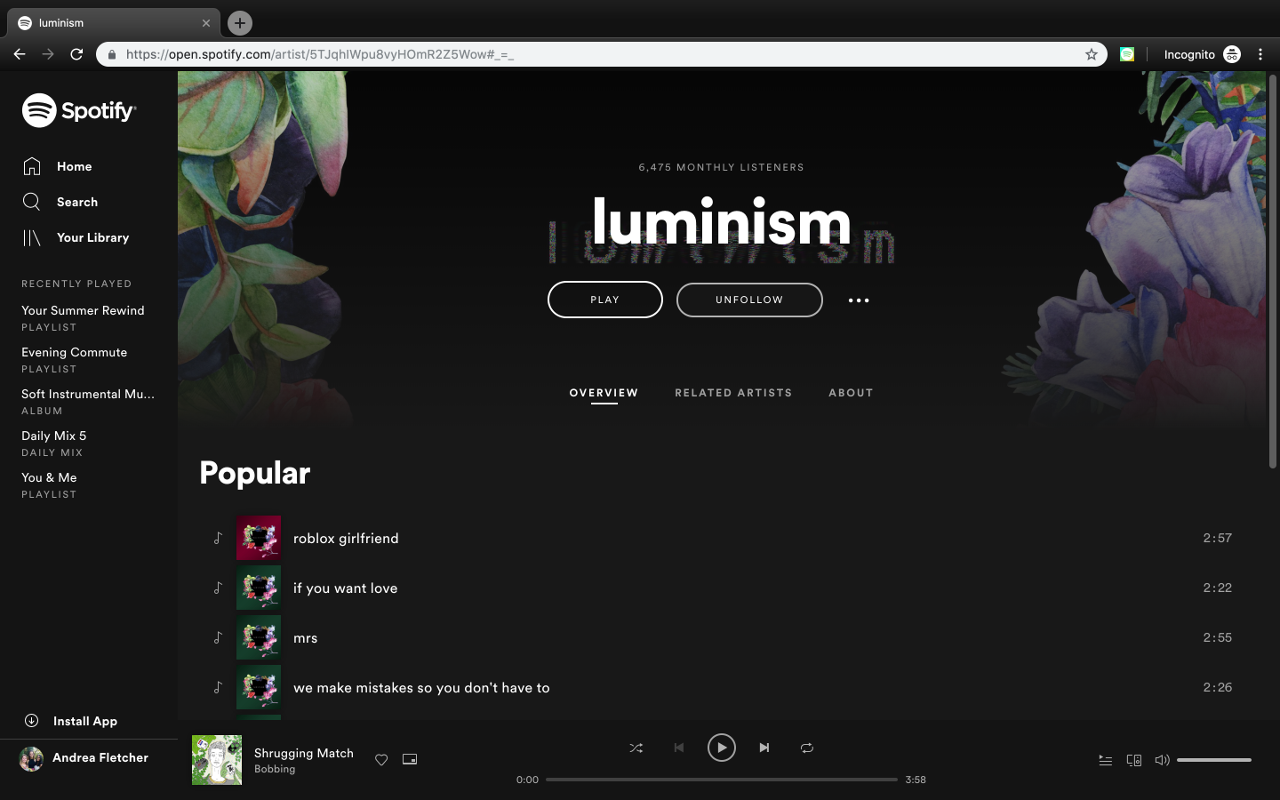The image size is (1280, 800).
Task: Open the play queue
Action: 1105,760
